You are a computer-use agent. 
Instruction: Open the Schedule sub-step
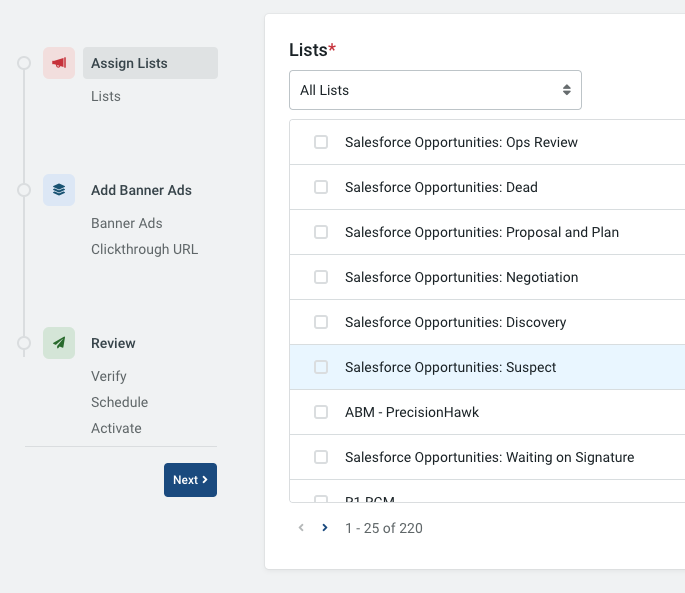[119, 402]
